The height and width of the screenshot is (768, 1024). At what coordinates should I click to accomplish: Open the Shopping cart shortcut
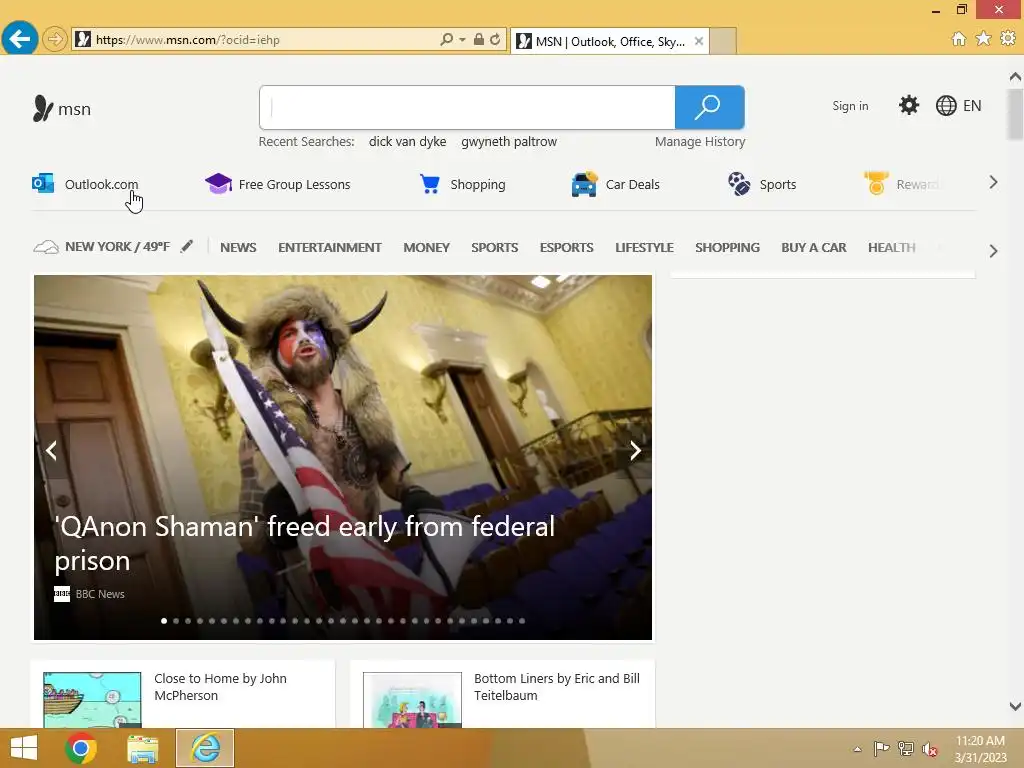click(x=462, y=184)
